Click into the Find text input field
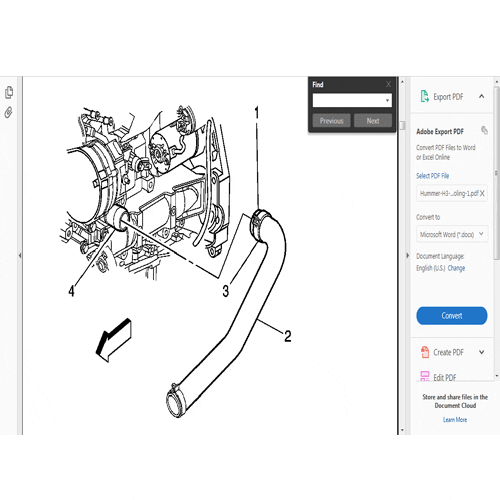 pos(348,100)
